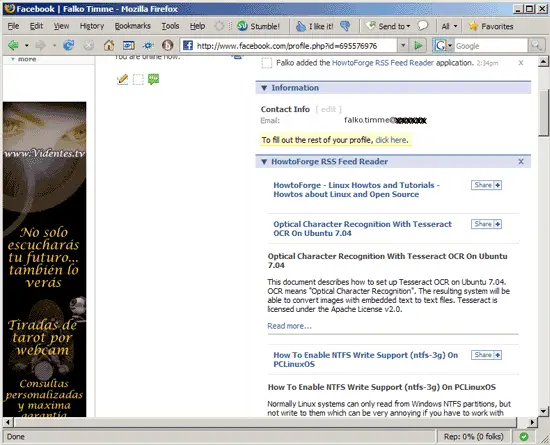Click the green Go arrow beside the address bar

click(418, 45)
